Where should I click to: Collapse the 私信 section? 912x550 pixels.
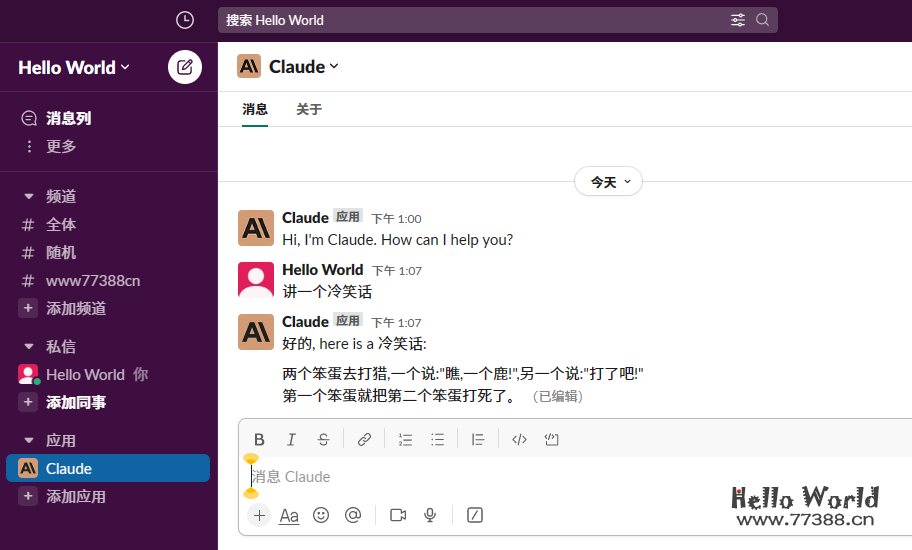point(29,347)
